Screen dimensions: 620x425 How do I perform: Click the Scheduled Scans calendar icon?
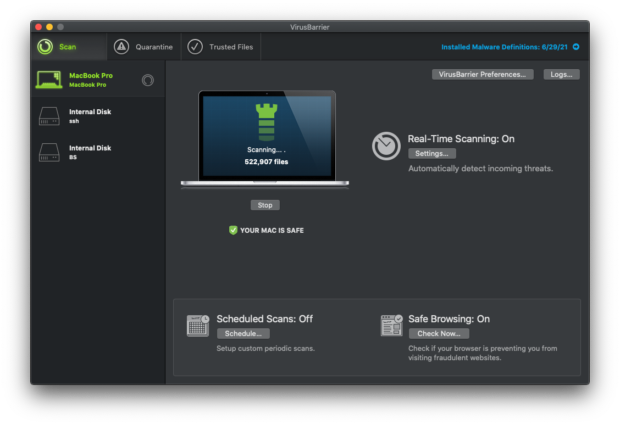coord(197,325)
